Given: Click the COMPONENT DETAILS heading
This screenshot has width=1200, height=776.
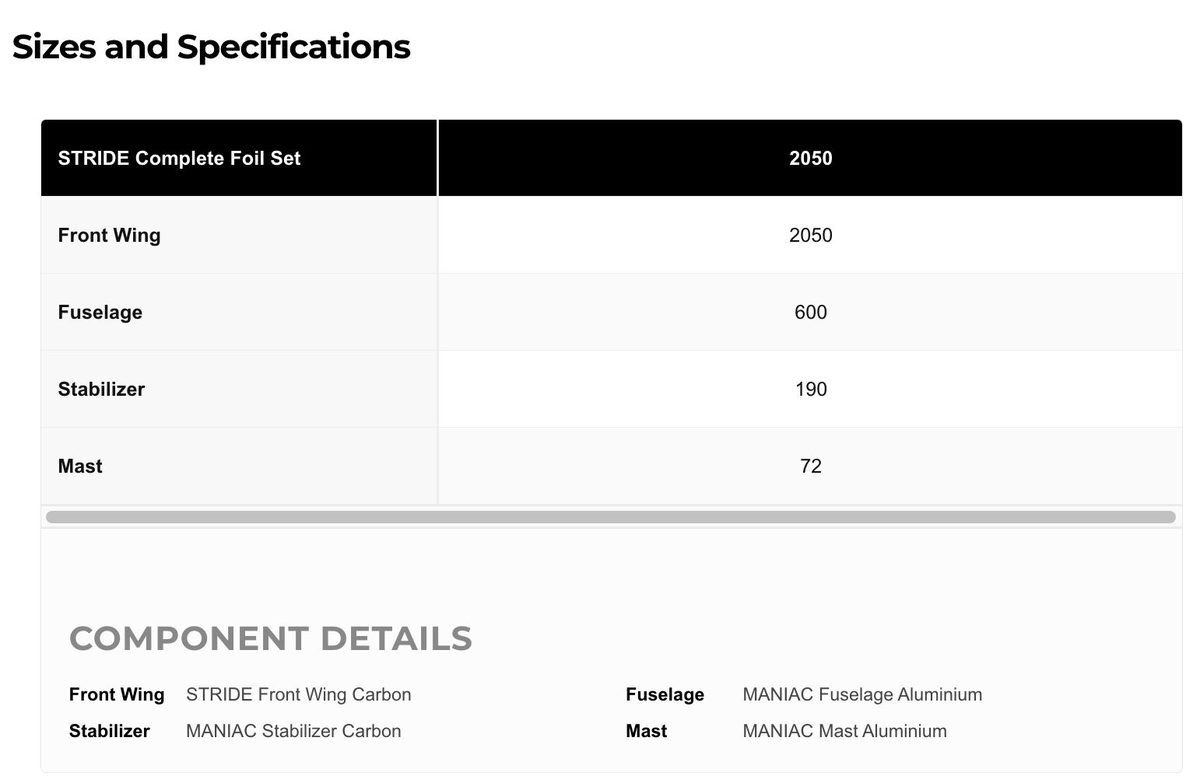Looking at the screenshot, I should 270,638.
